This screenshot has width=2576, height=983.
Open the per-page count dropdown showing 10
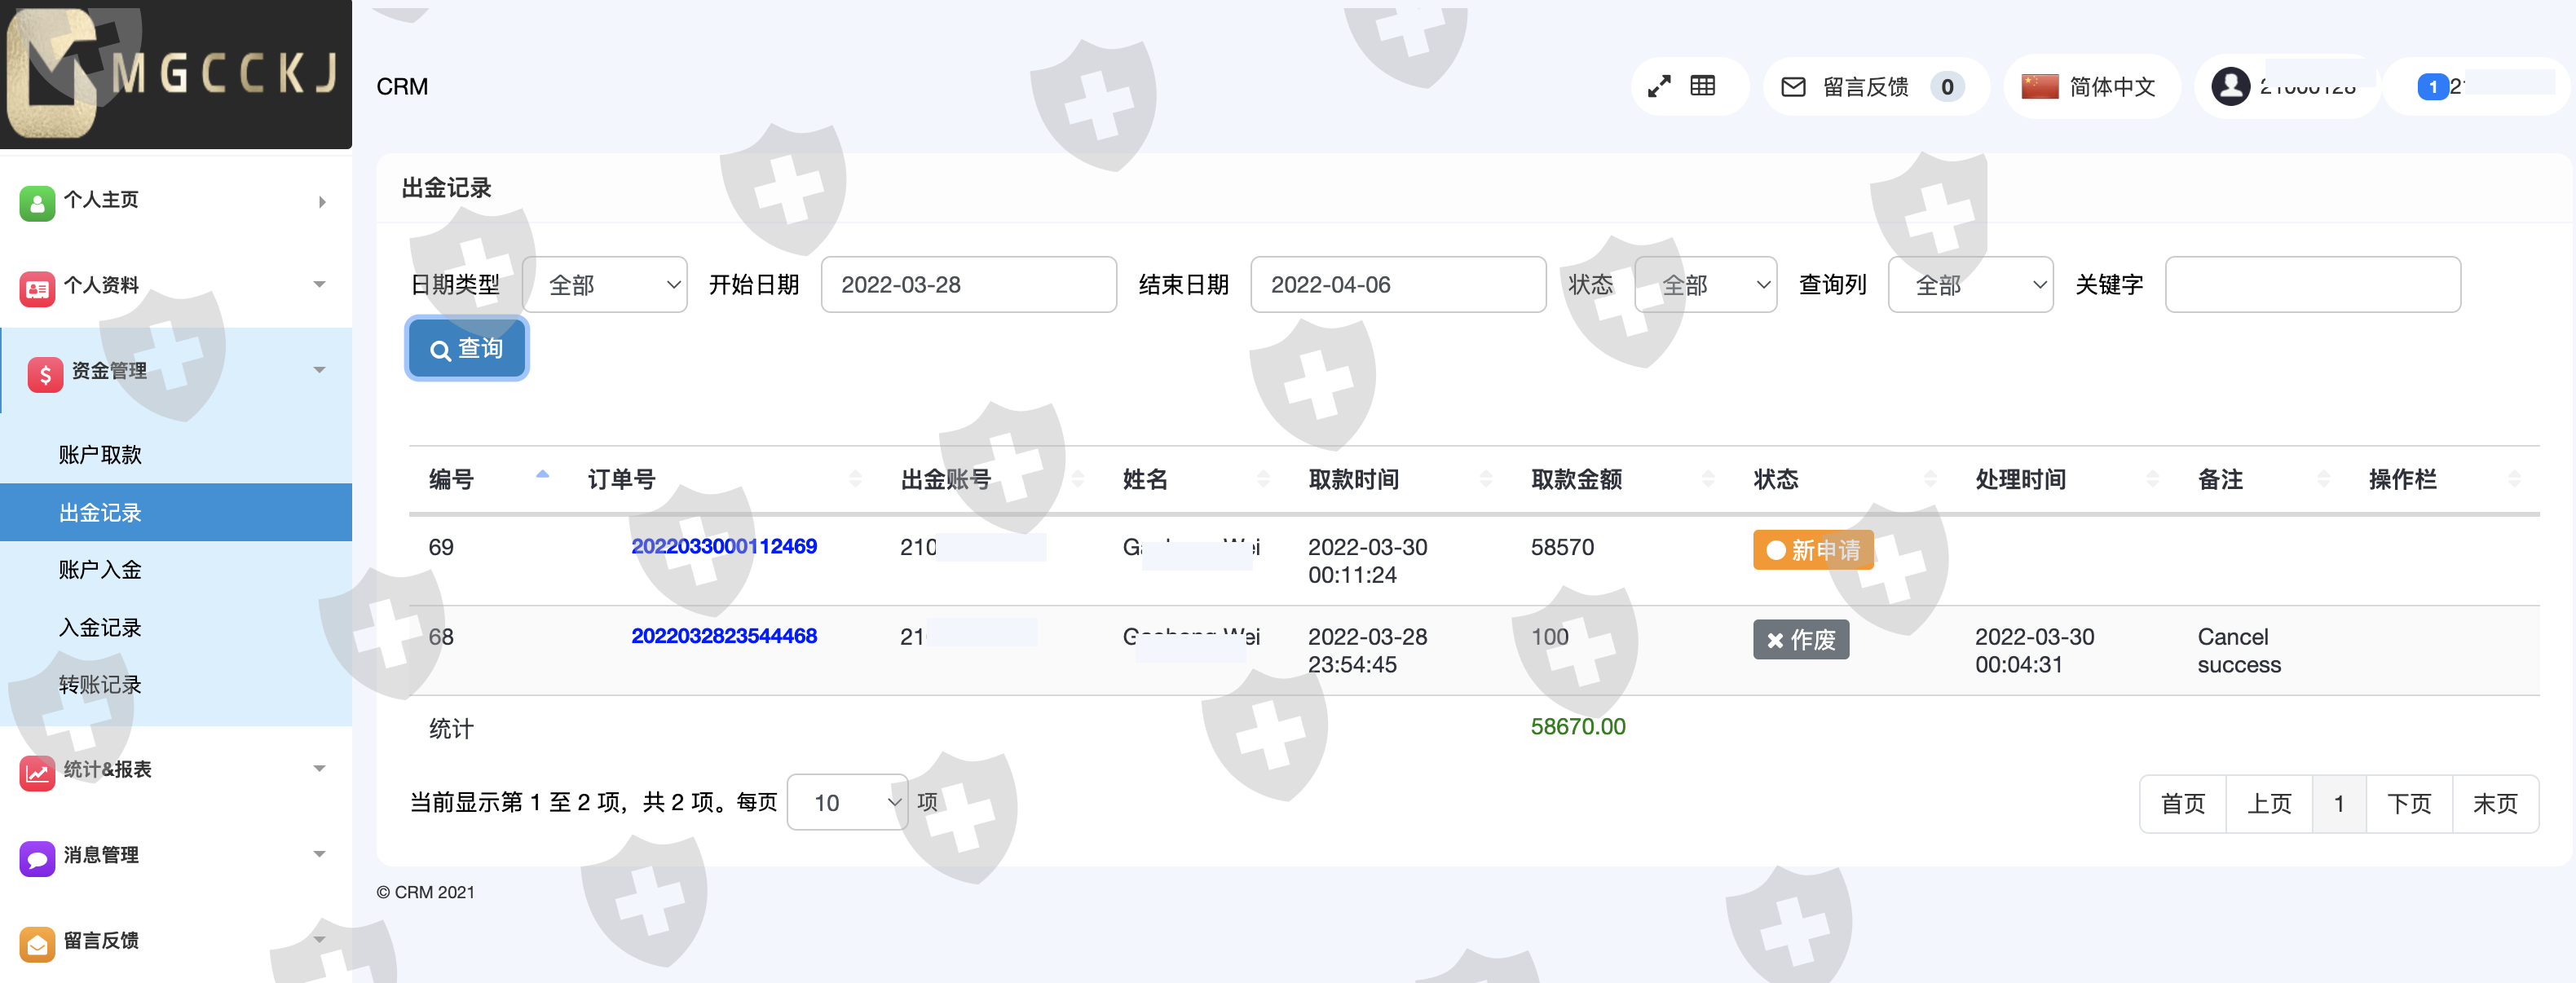pos(846,802)
